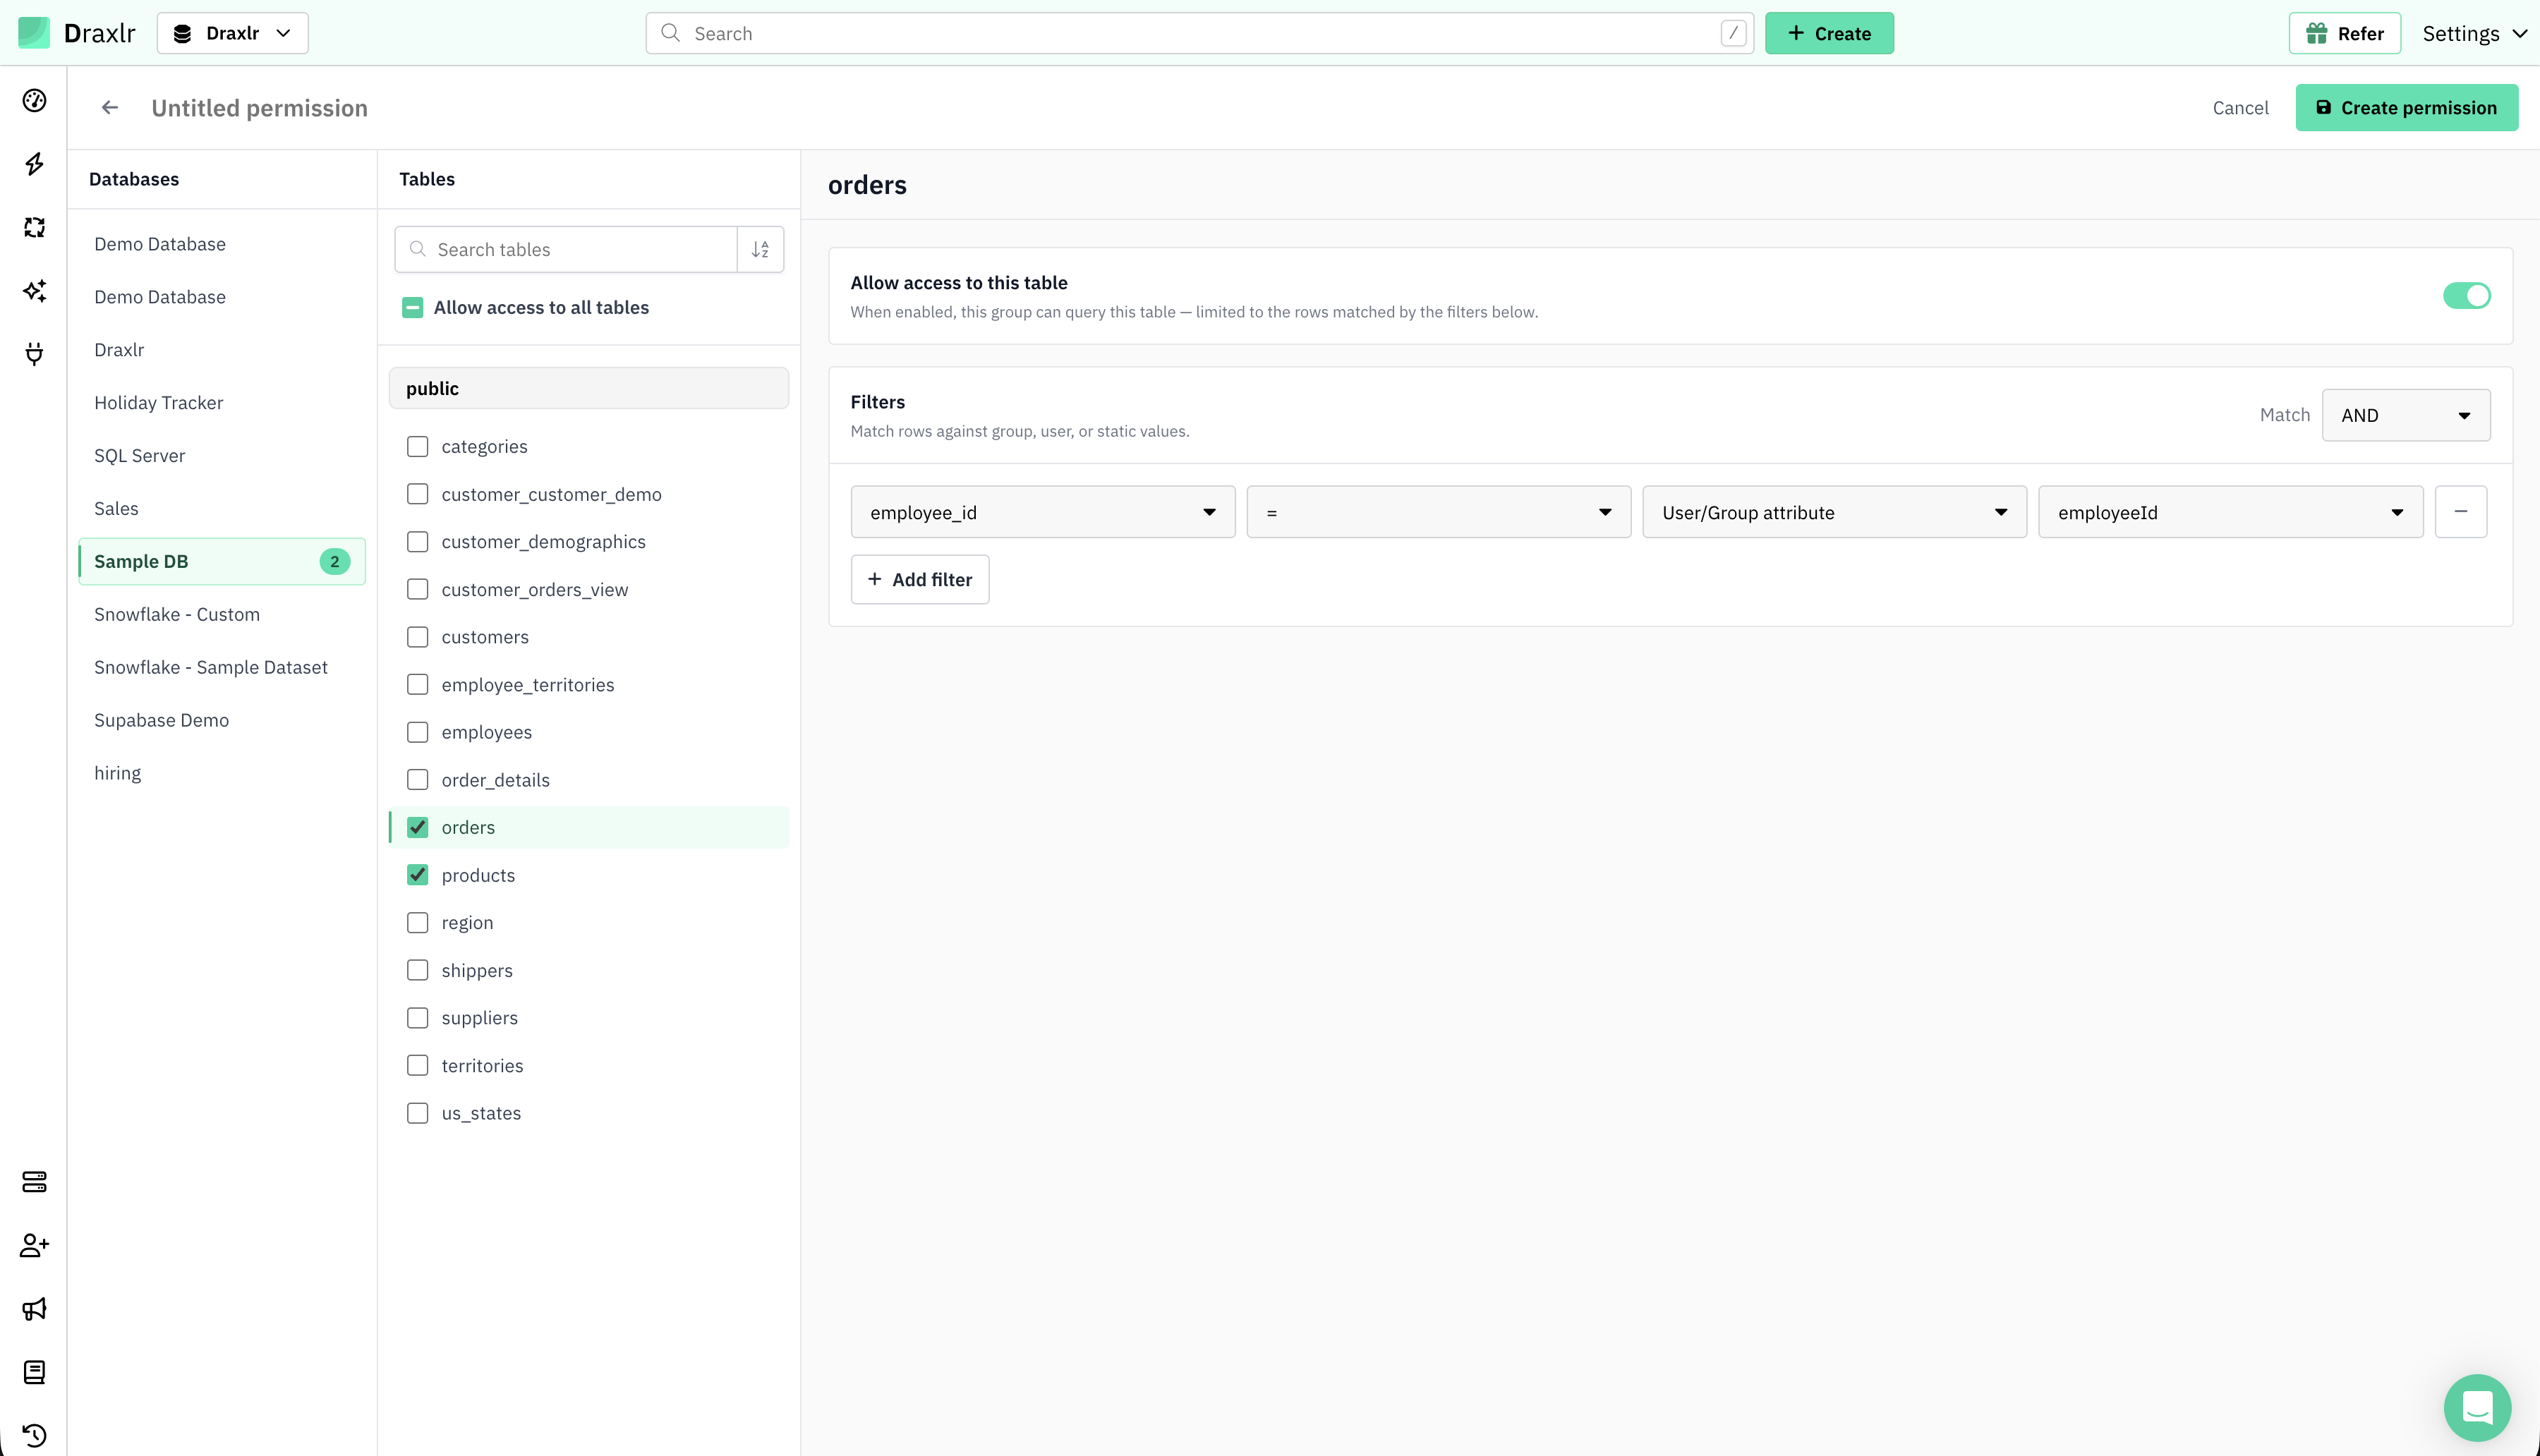Check the suppliers table checkbox

418,1018
